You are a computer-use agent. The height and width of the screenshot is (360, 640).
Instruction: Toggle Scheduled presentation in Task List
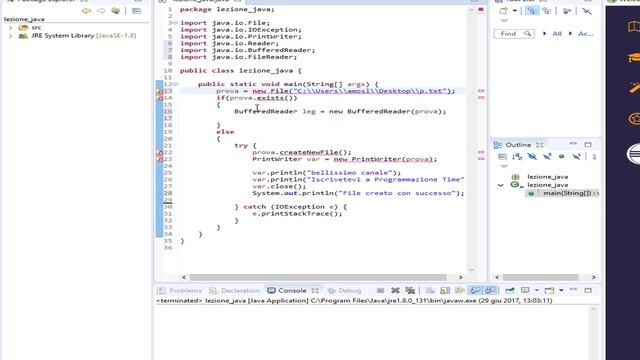pos(547,11)
